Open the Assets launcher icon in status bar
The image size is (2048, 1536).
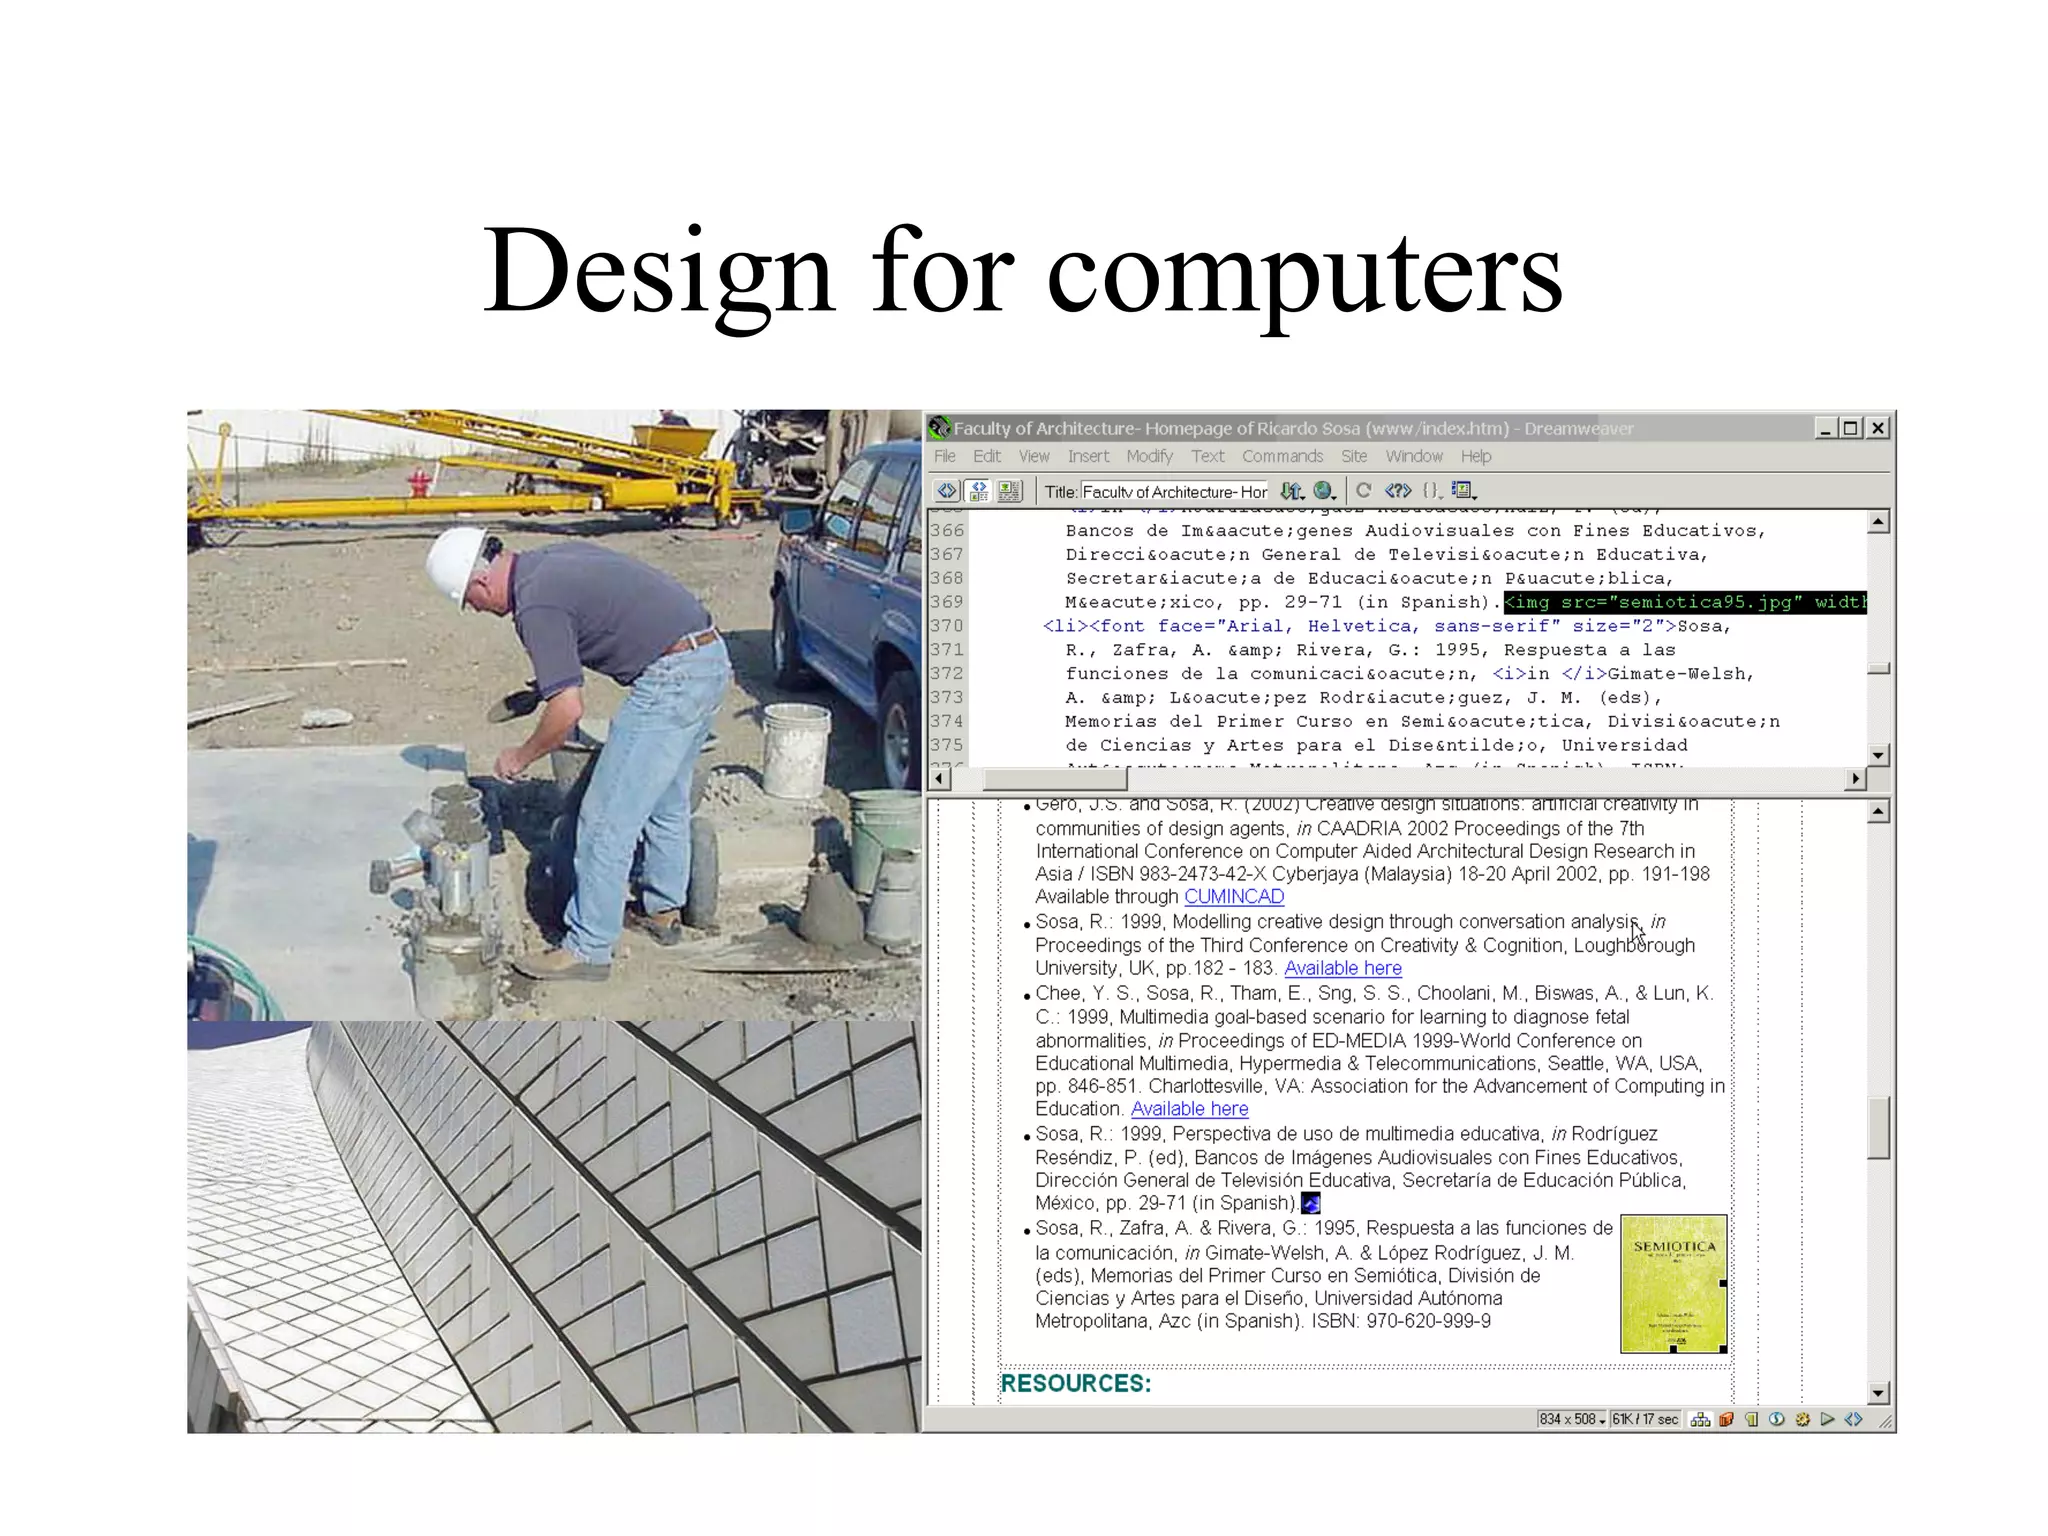pyautogui.click(x=1726, y=1419)
